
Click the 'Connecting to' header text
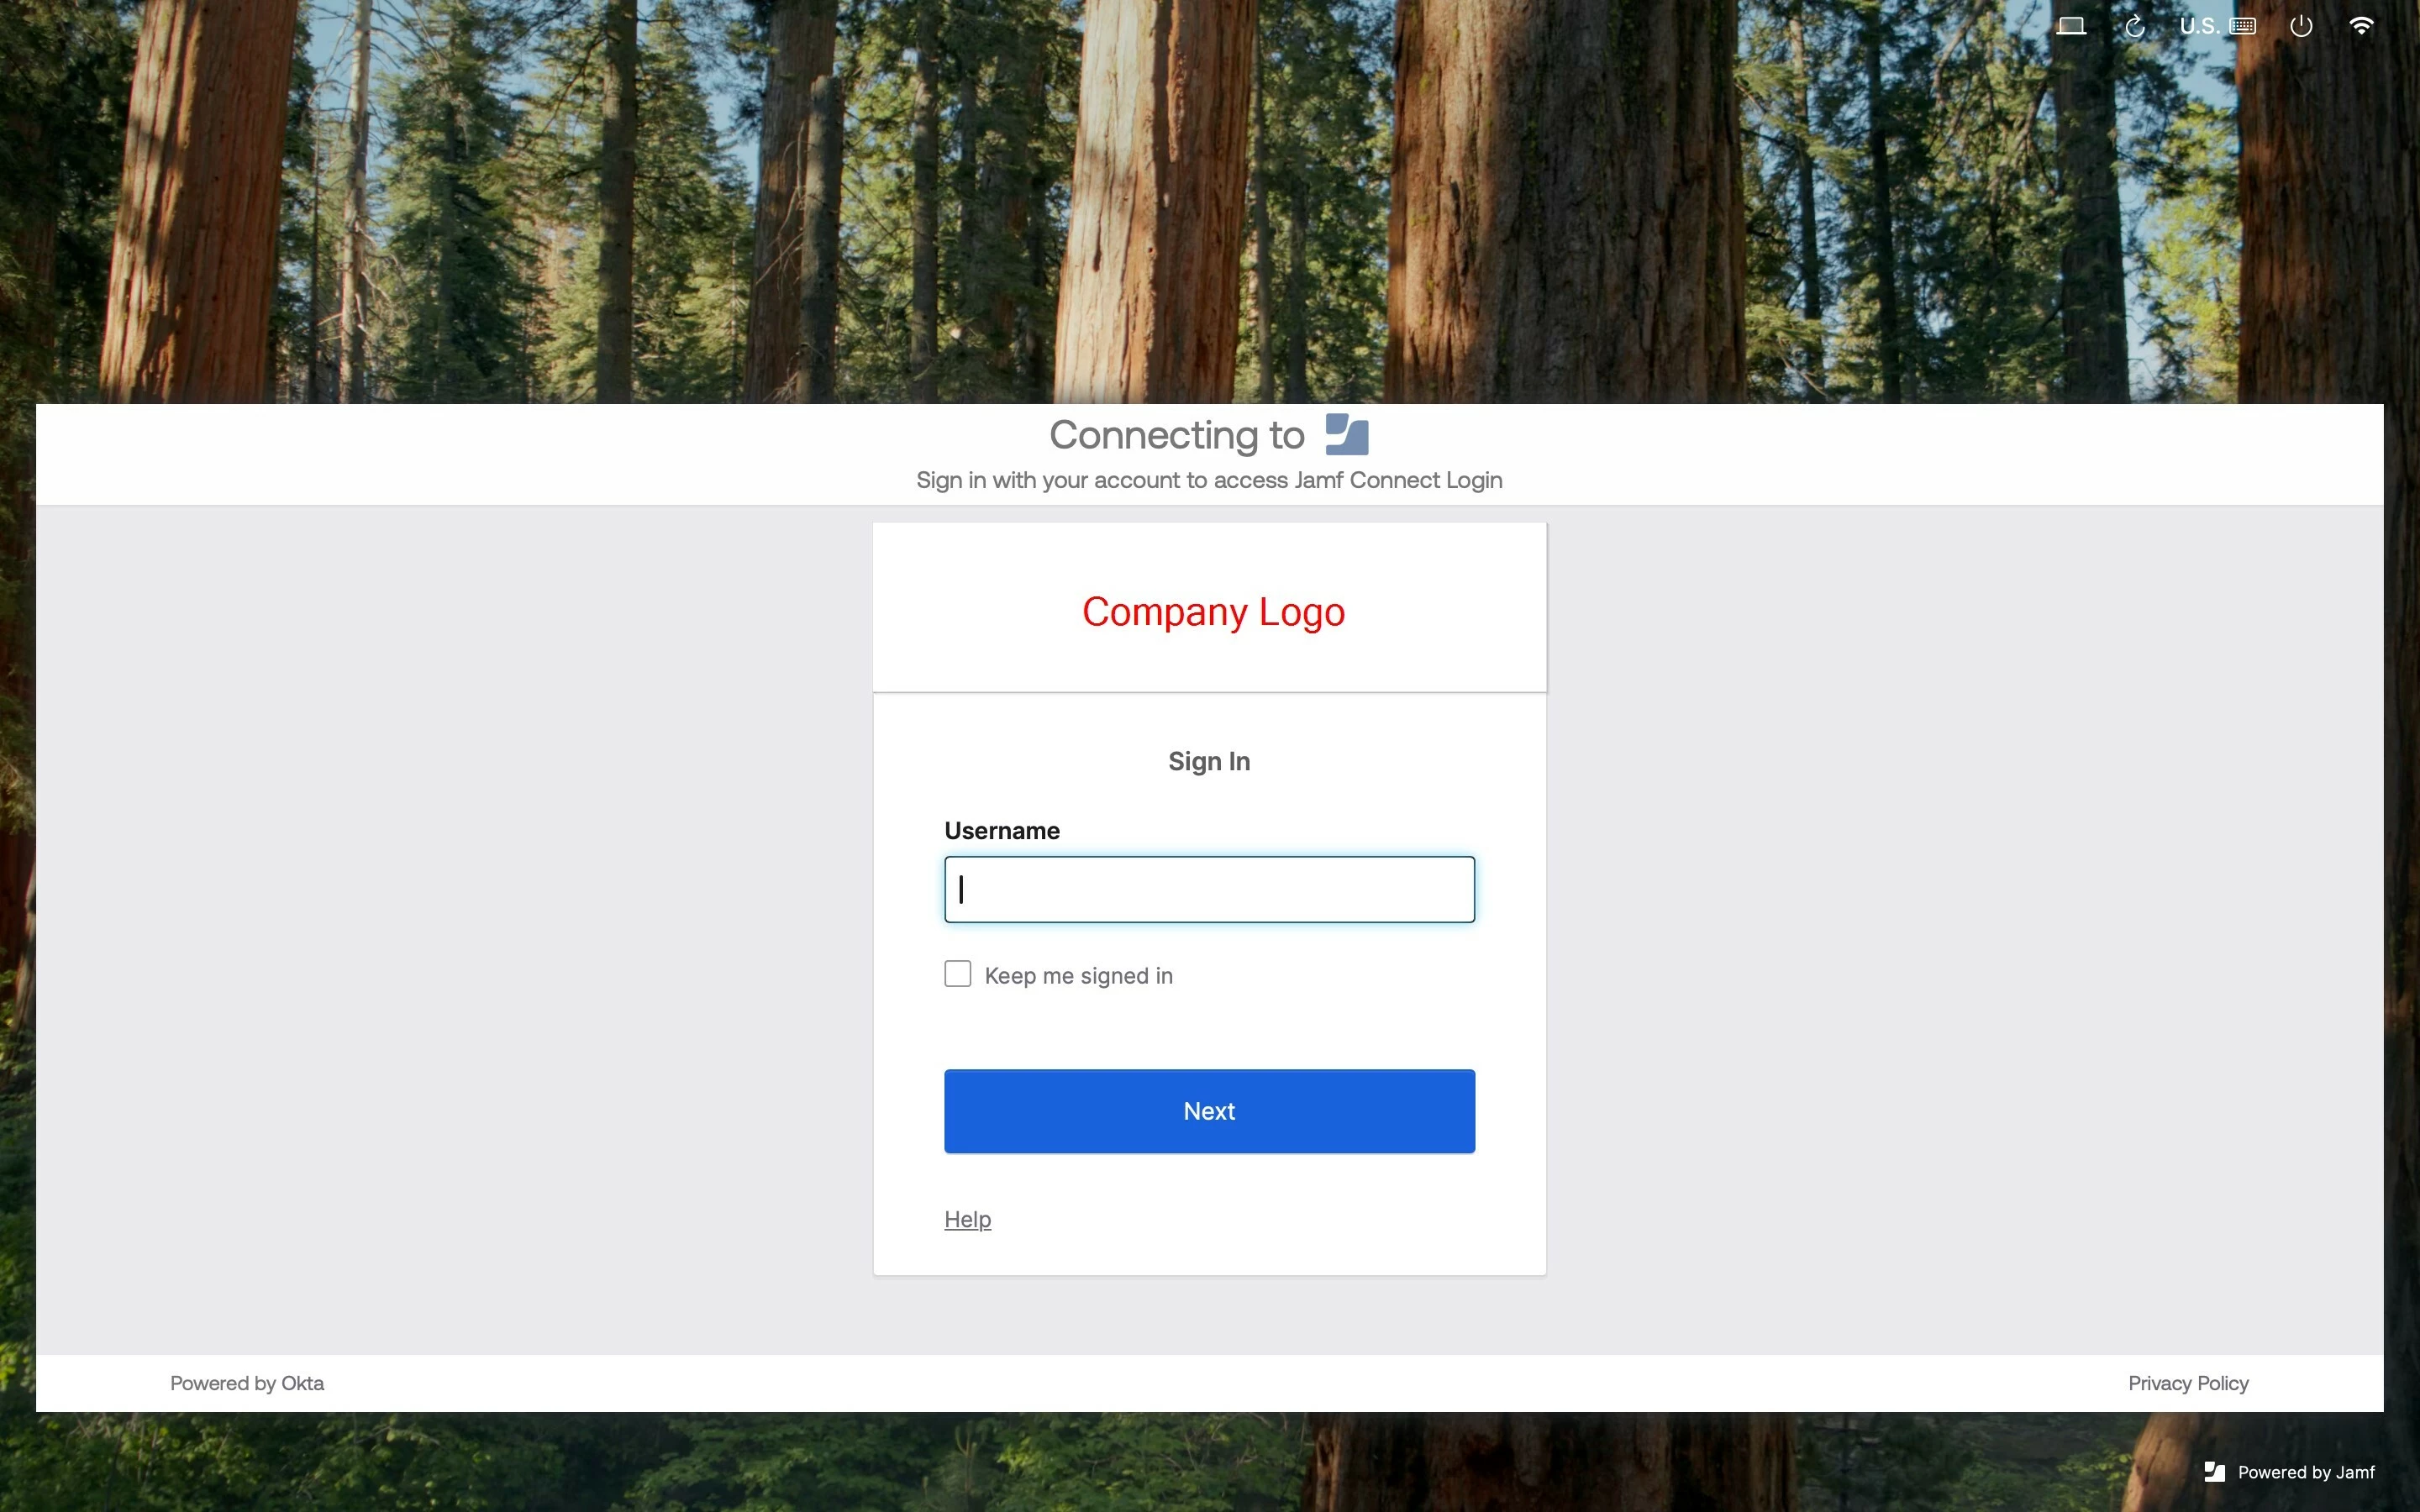tap(1177, 435)
